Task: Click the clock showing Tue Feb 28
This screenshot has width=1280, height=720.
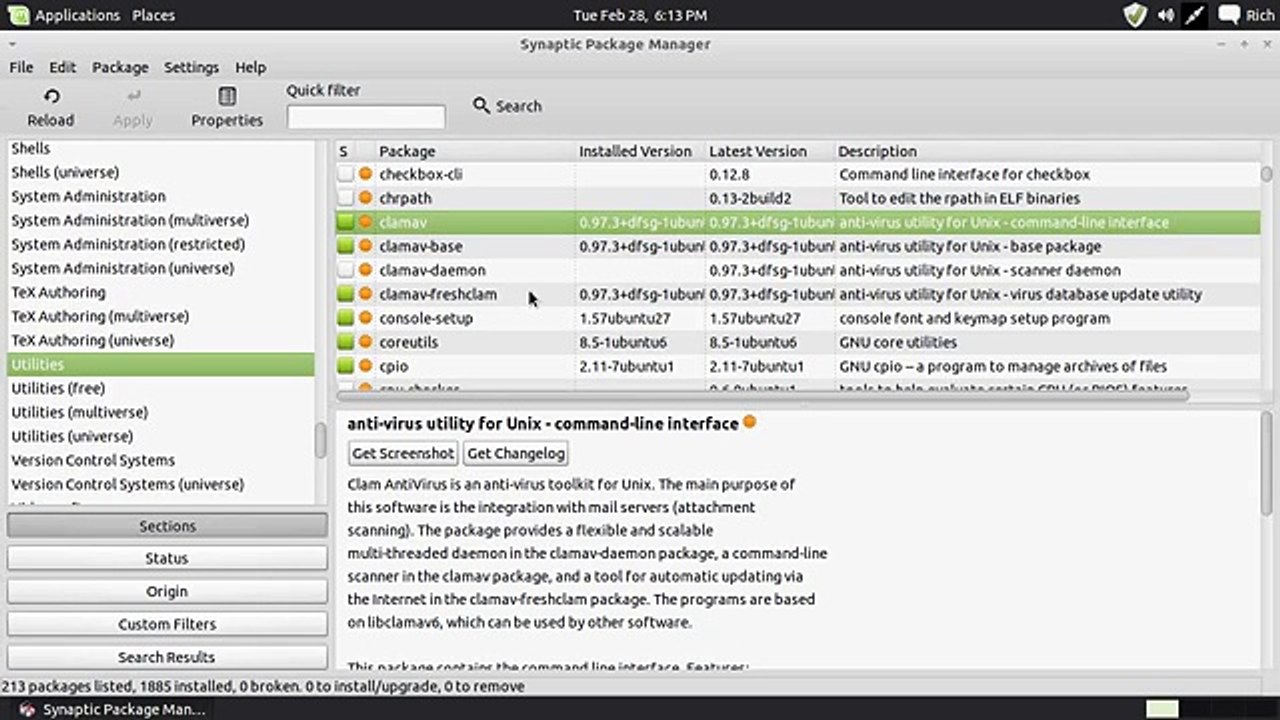Action: point(640,15)
